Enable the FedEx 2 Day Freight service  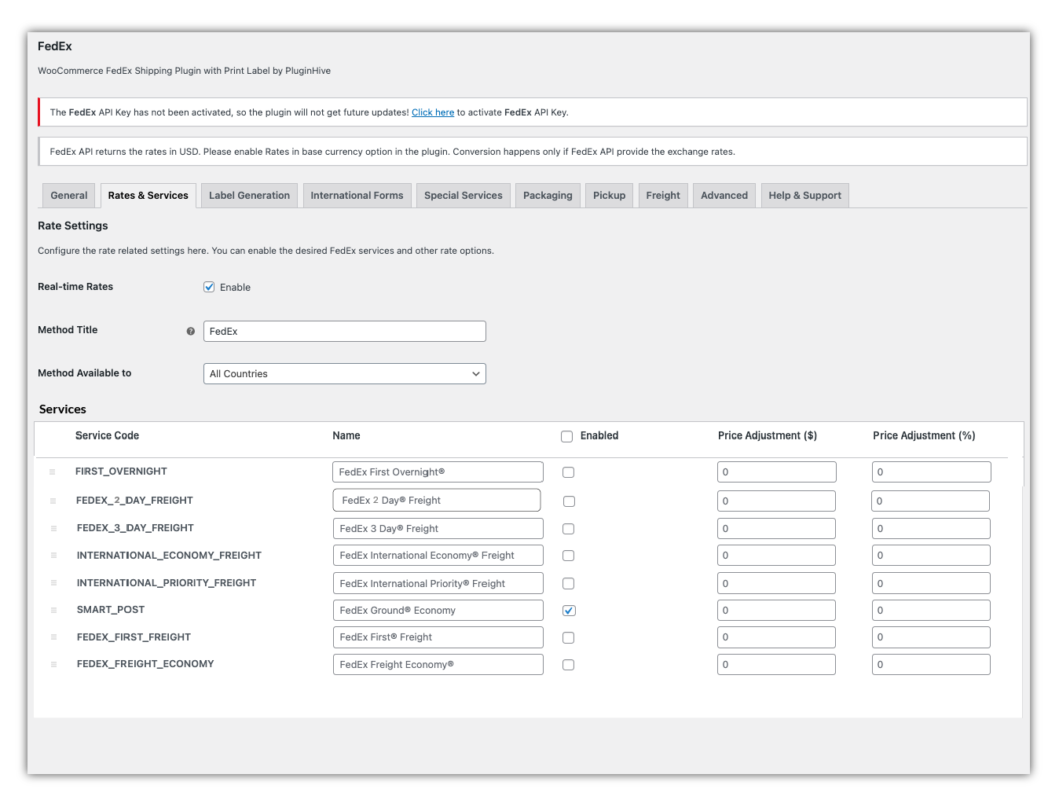pyautogui.click(x=569, y=501)
